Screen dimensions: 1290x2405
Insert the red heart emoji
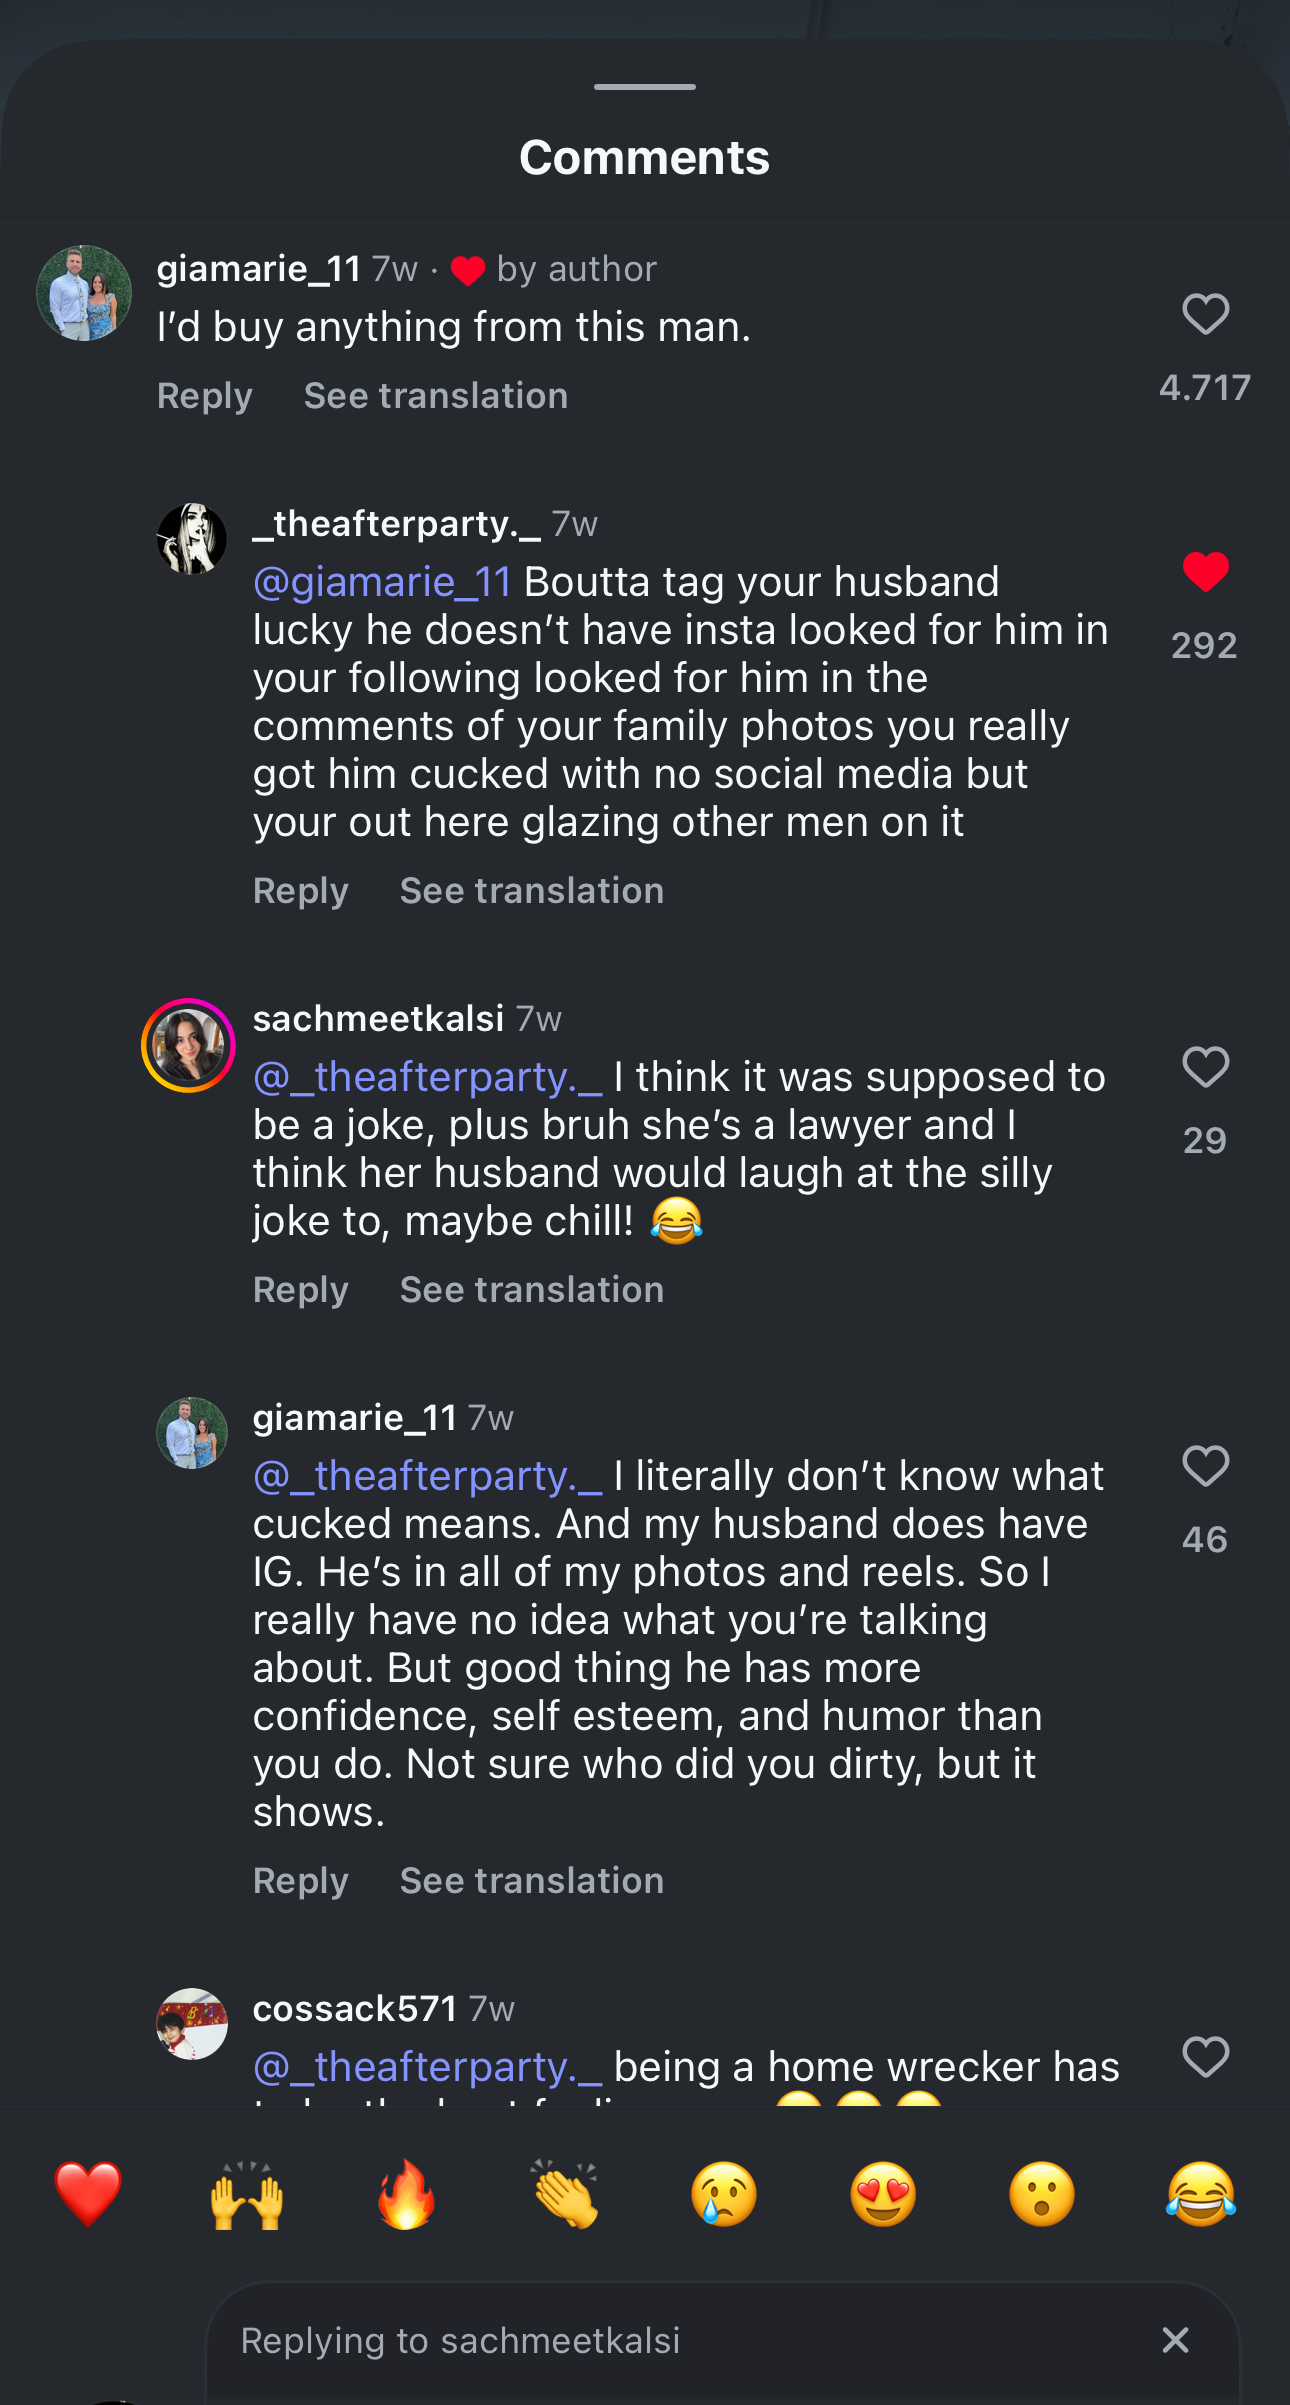coord(88,2194)
